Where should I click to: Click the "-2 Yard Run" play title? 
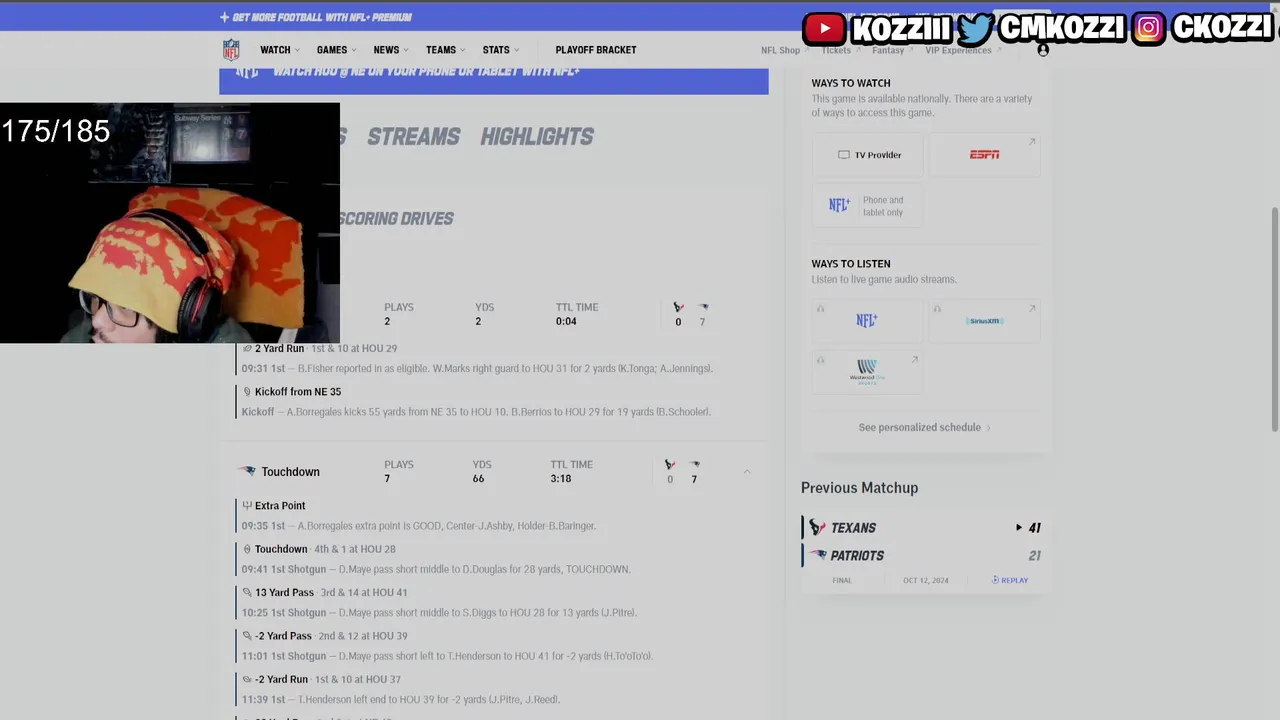click(281, 679)
